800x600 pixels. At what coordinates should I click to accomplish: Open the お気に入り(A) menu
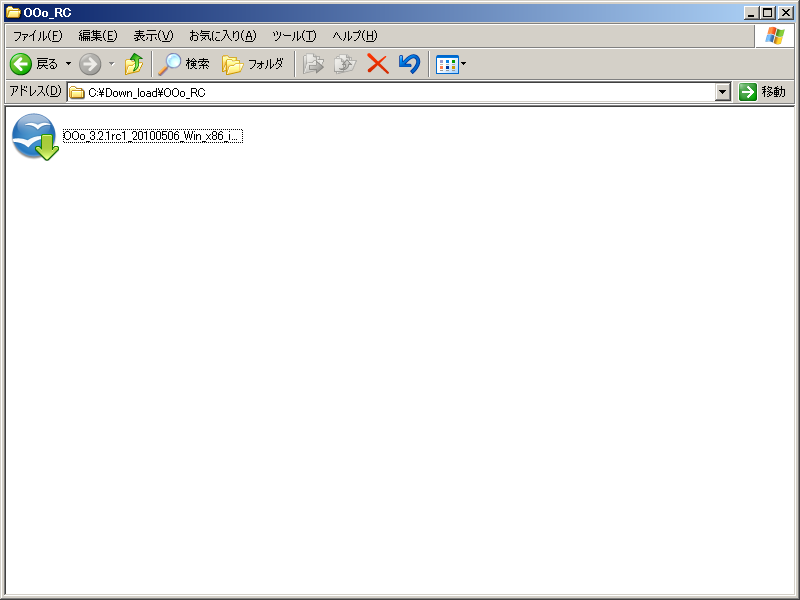pyautogui.click(x=222, y=36)
